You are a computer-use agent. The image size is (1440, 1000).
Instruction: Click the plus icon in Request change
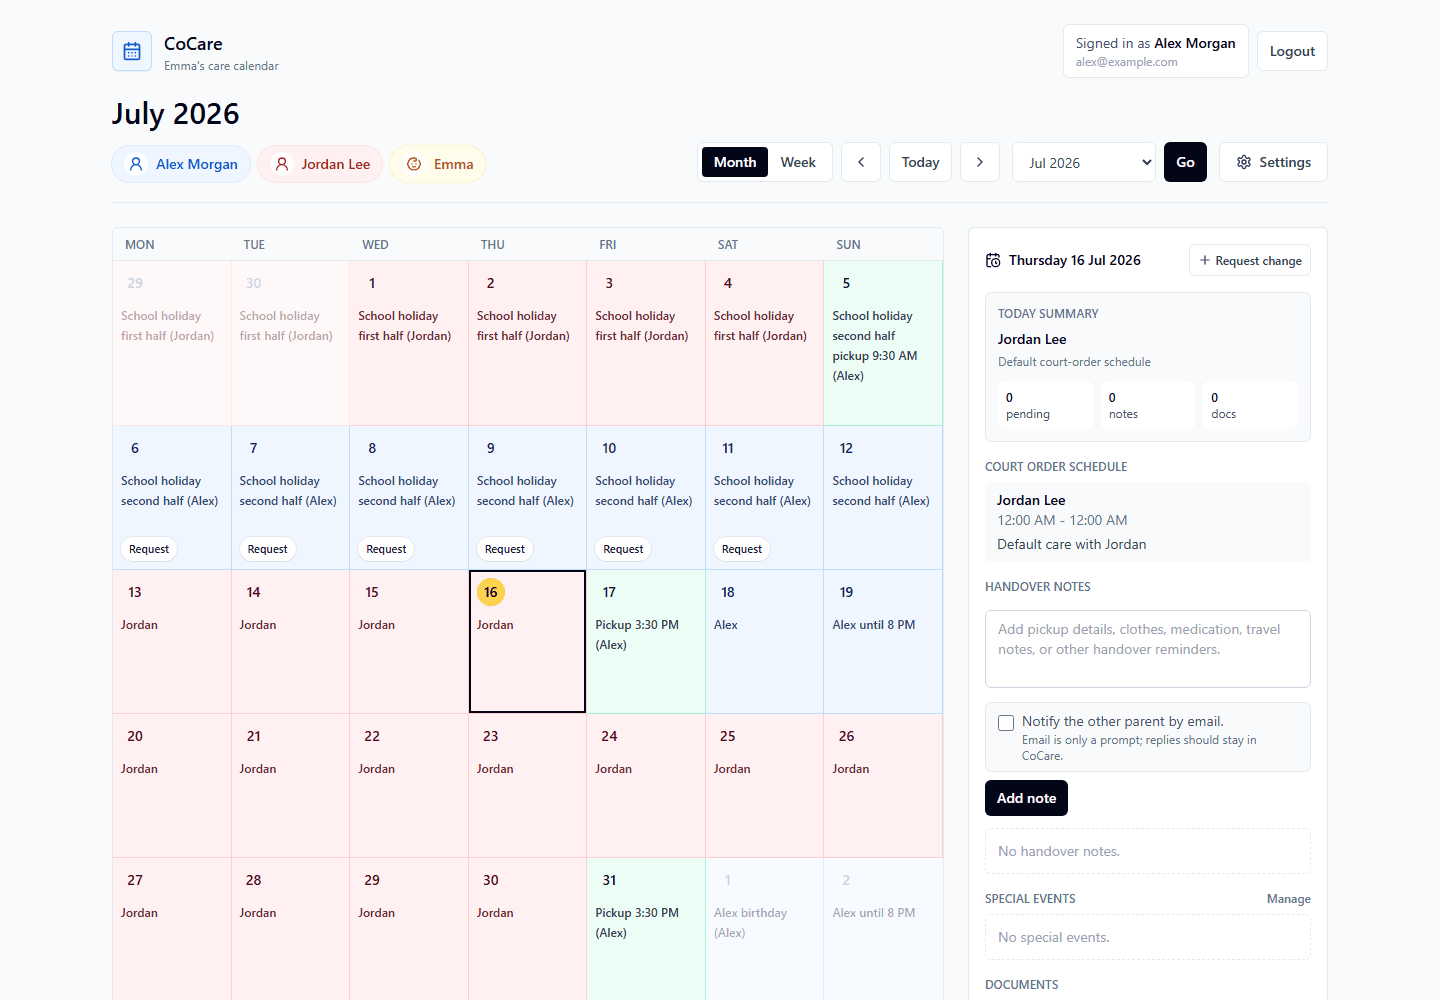click(1205, 260)
